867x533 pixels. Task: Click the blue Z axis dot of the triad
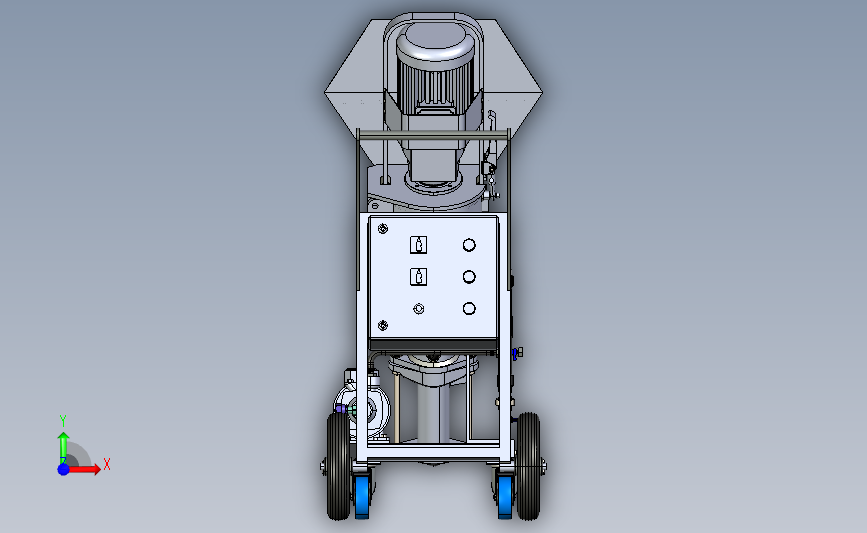coord(64,469)
